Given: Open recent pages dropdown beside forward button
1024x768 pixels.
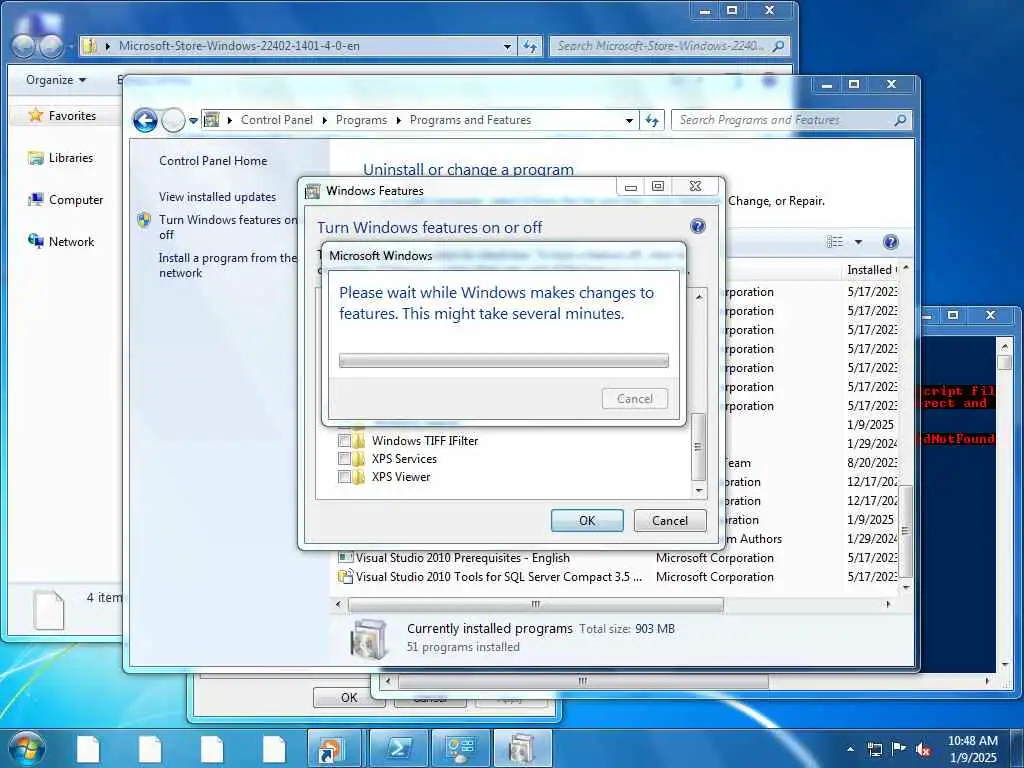Looking at the screenshot, I should (193, 121).
